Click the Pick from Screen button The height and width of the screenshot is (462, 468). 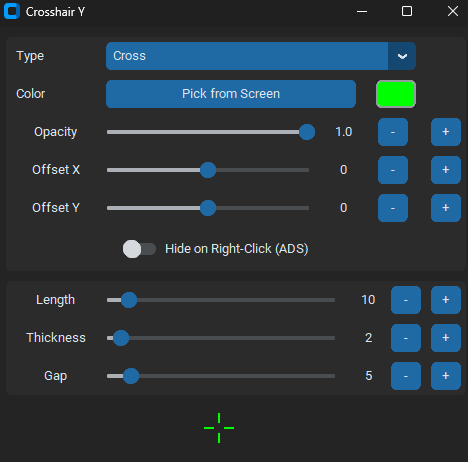(x=231, y=94)
